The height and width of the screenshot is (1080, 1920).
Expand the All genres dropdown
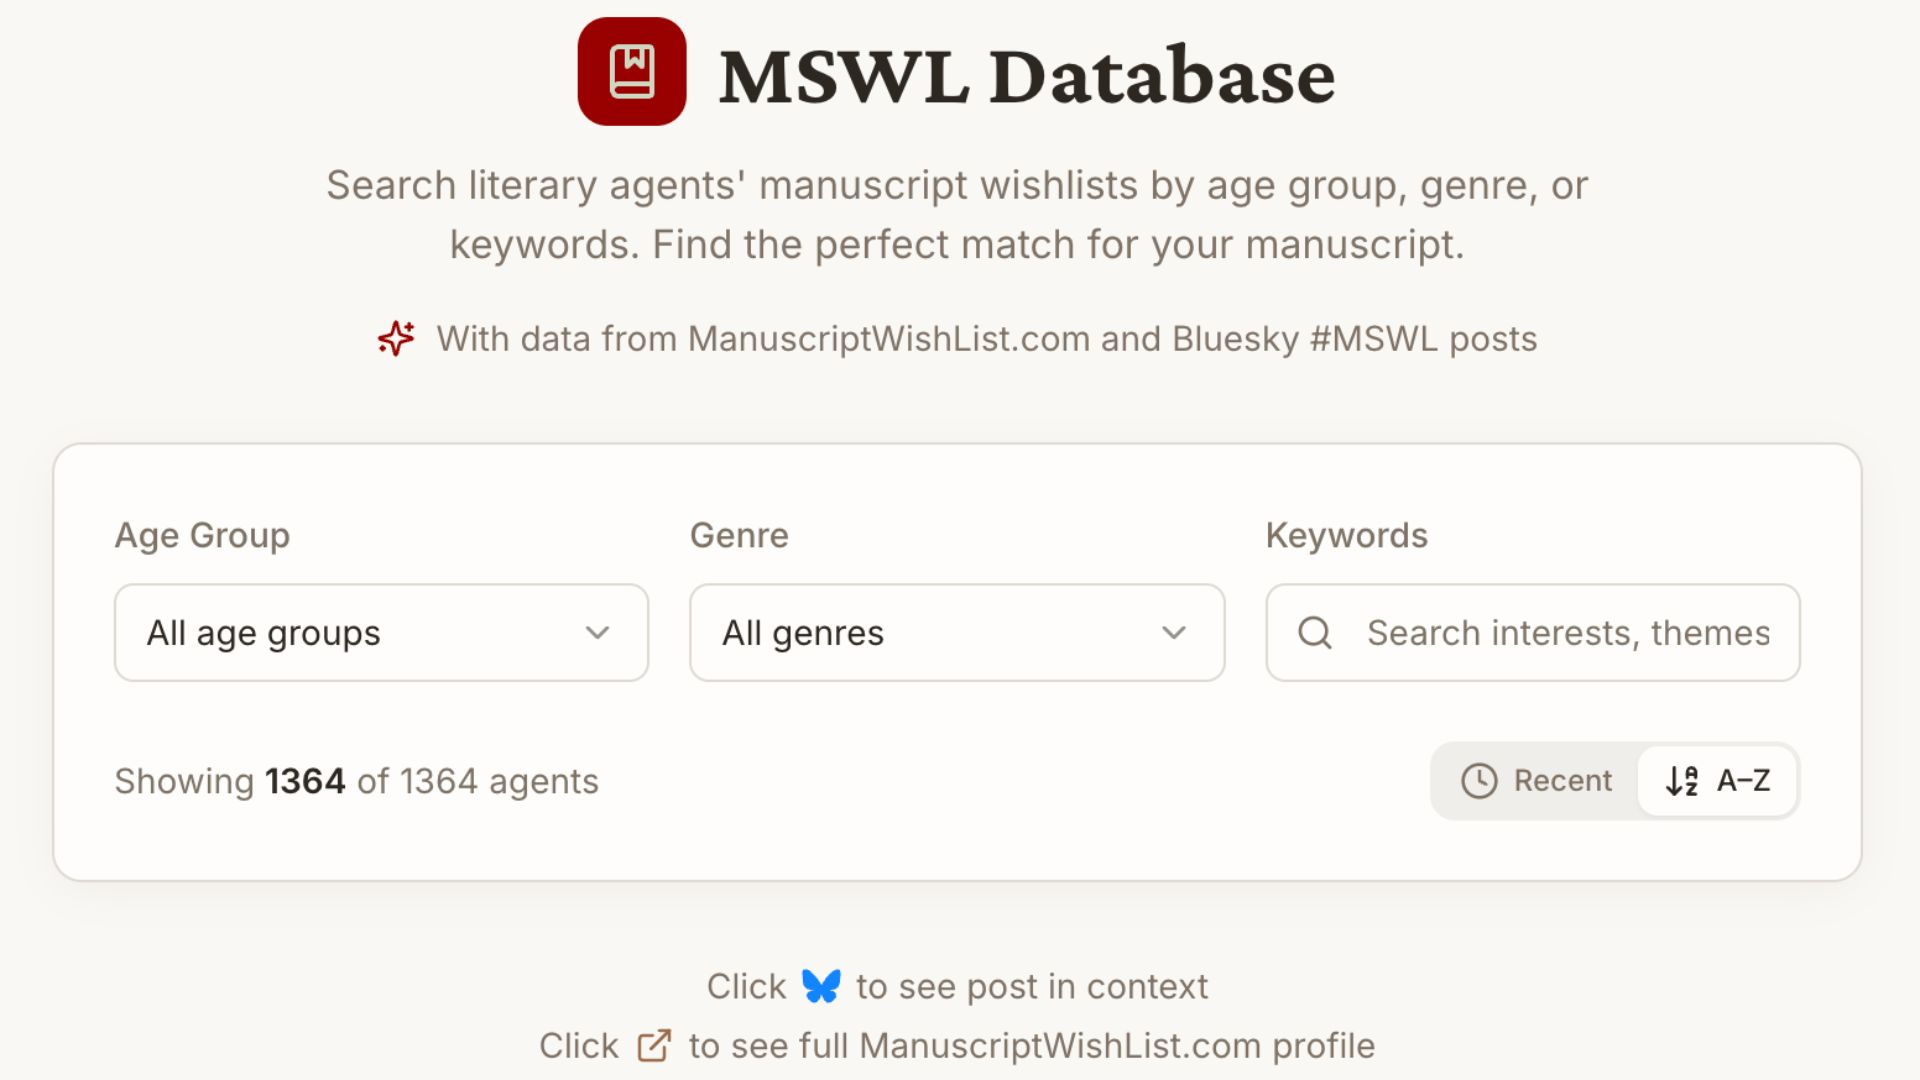(956, 633)
